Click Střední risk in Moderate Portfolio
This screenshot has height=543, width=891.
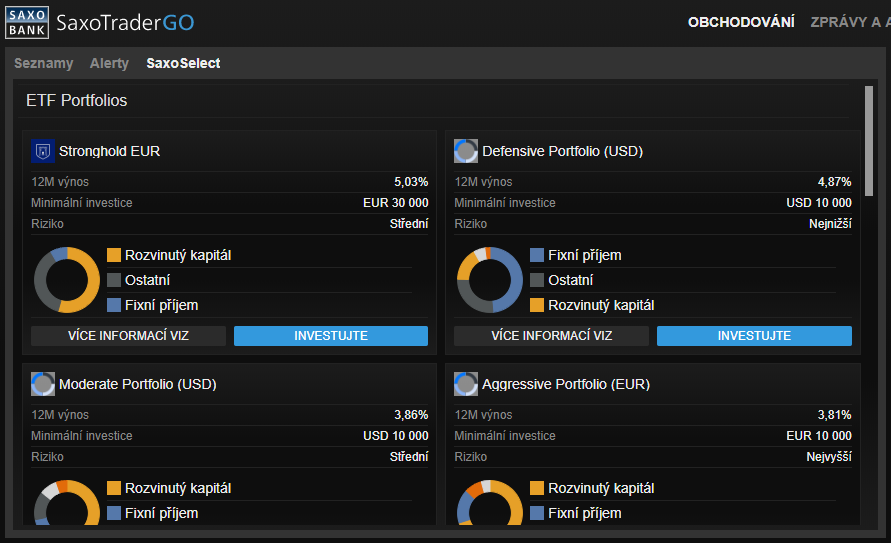(x=409, y=457)
